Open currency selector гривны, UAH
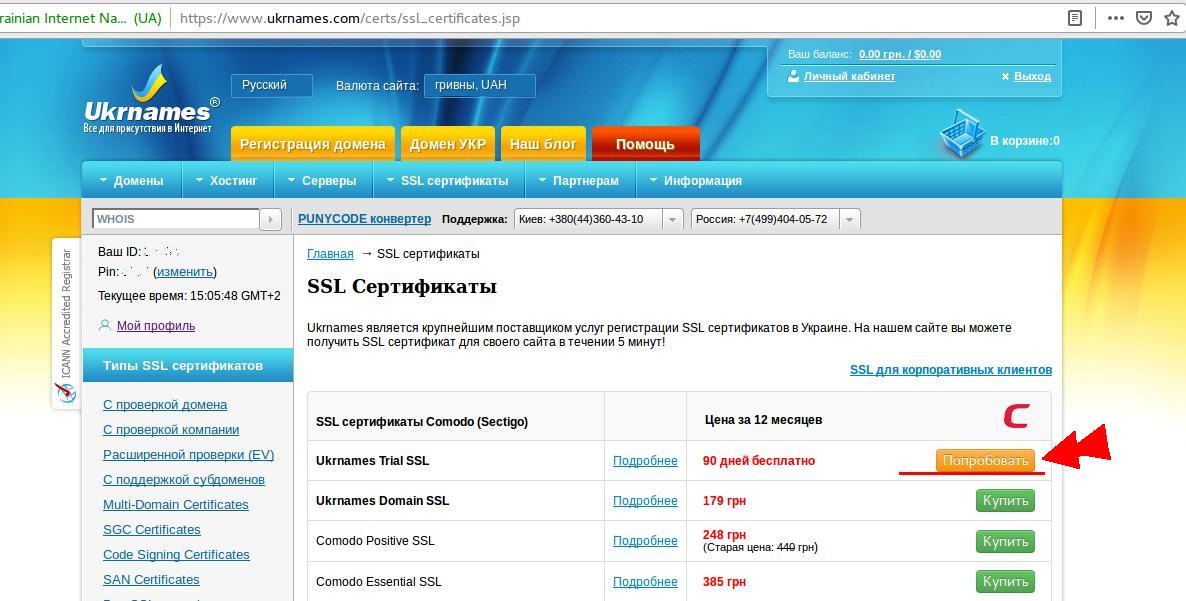This screenshot has width=1186, height=601. (x=480, y=85)
